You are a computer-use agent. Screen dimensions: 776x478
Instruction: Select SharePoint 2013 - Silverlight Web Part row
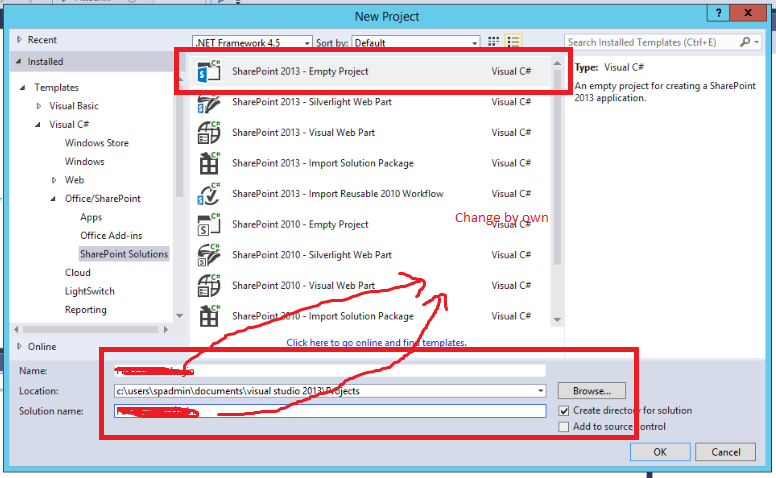[x=370, y=102]
